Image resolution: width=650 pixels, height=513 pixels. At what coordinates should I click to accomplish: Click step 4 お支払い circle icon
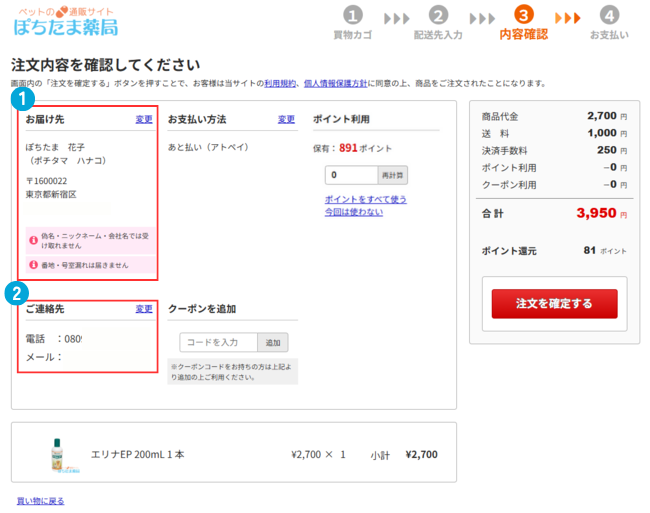609,16
